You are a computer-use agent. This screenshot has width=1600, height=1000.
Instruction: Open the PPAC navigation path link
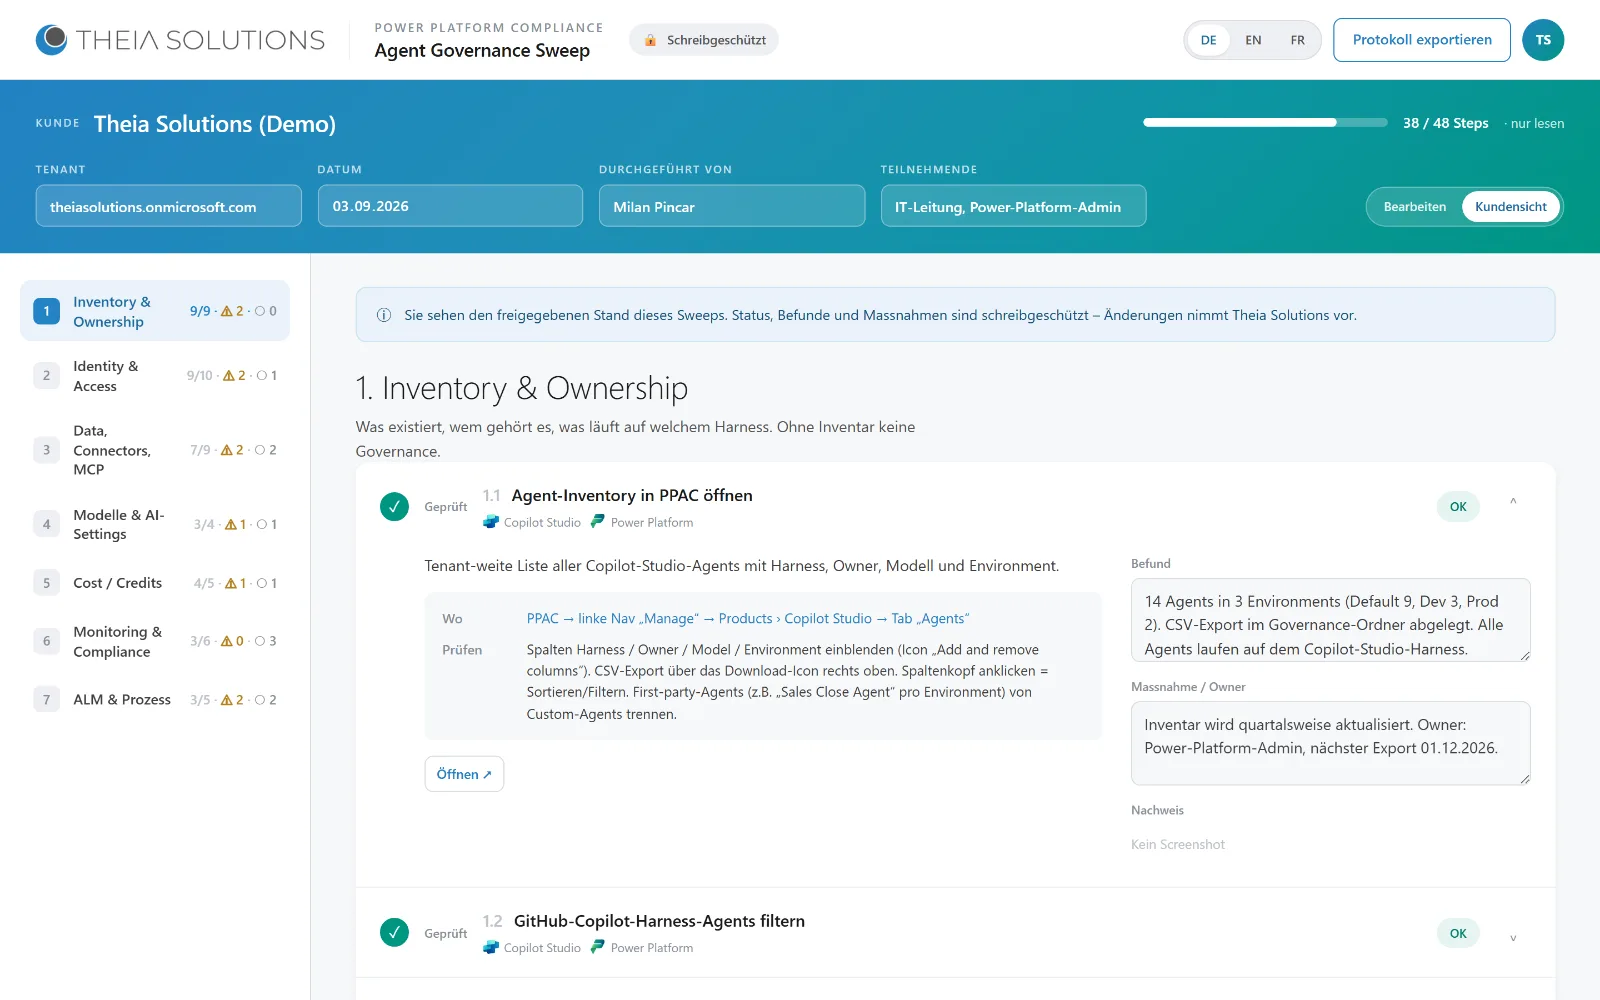(748, 619)
